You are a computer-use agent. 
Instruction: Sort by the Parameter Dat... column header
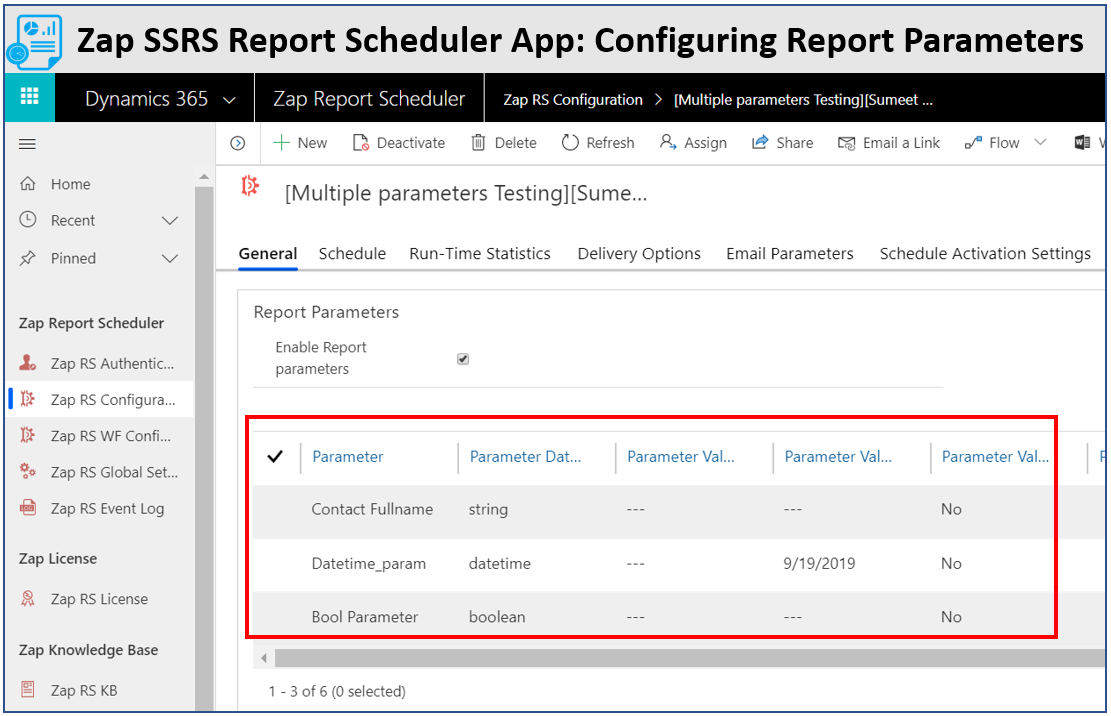point(525,457)
